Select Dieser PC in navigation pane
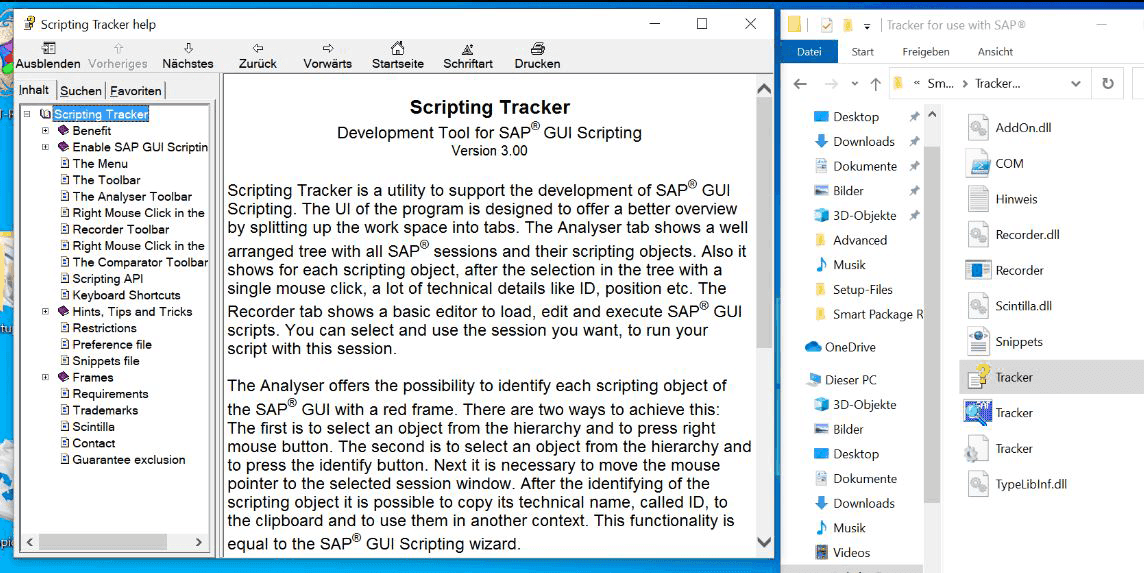The width and height of the screenshot is (1144, 573). click(x=850, y=380)
